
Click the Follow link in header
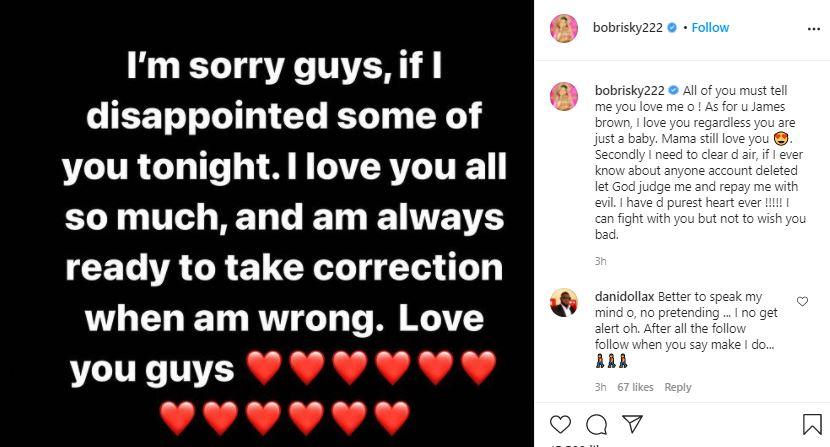coord(711,28)
